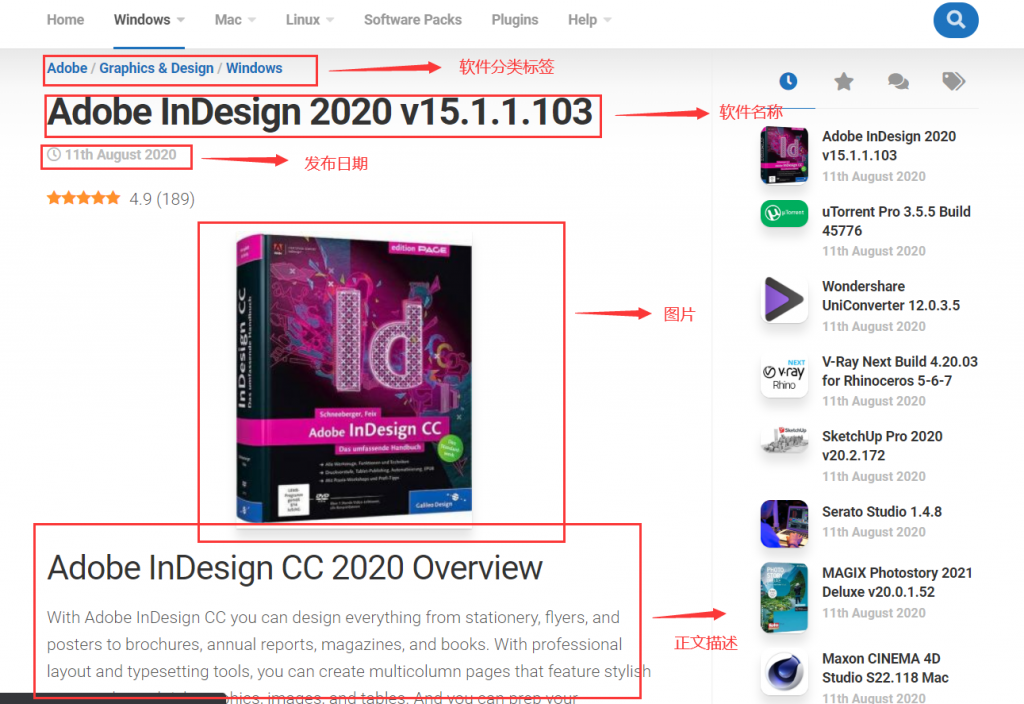1024x704 pixels.
Task: Open the comments speech-bubble tab
Action: [x=899, y=82]
